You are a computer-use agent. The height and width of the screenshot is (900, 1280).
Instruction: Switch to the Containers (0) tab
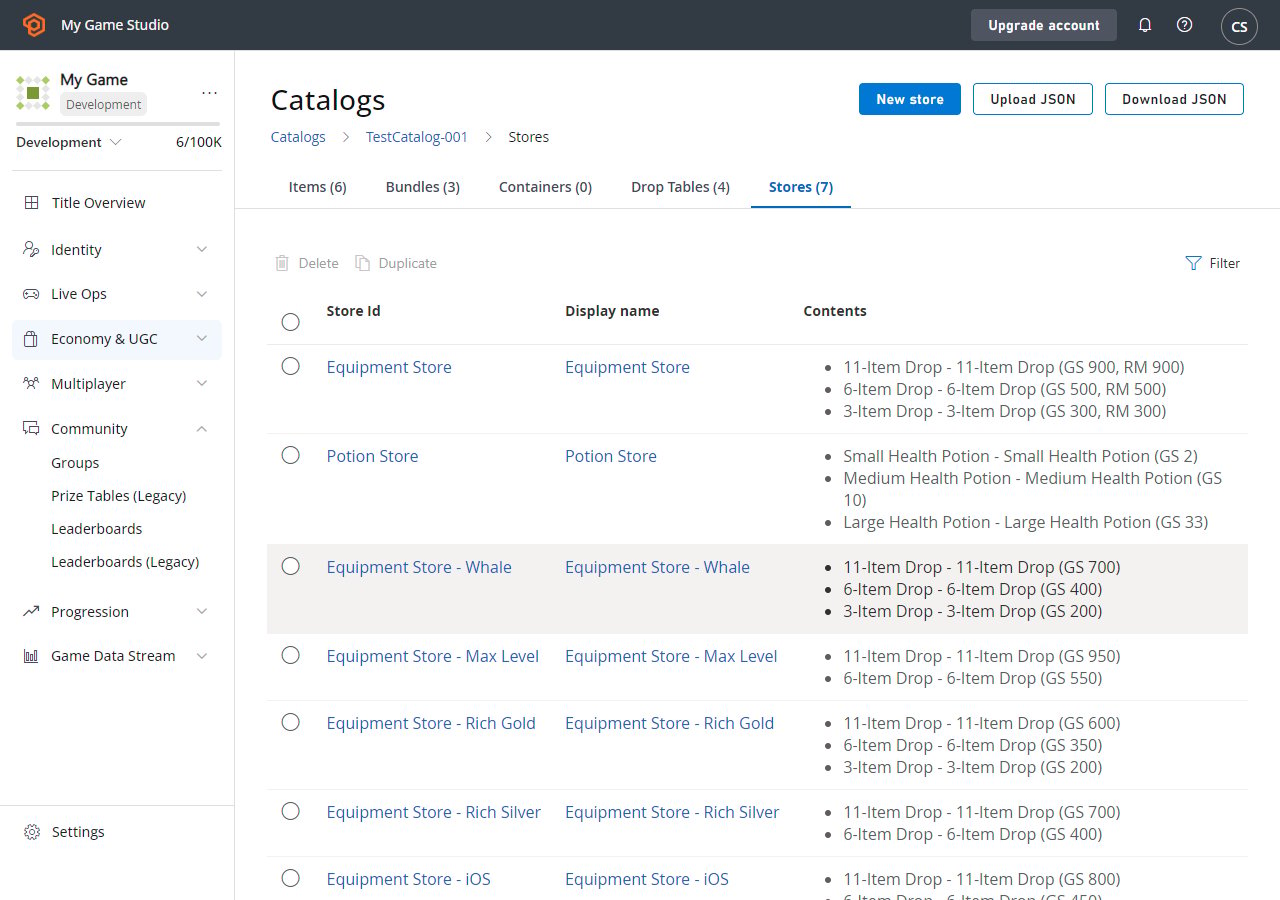coord(545,187)
